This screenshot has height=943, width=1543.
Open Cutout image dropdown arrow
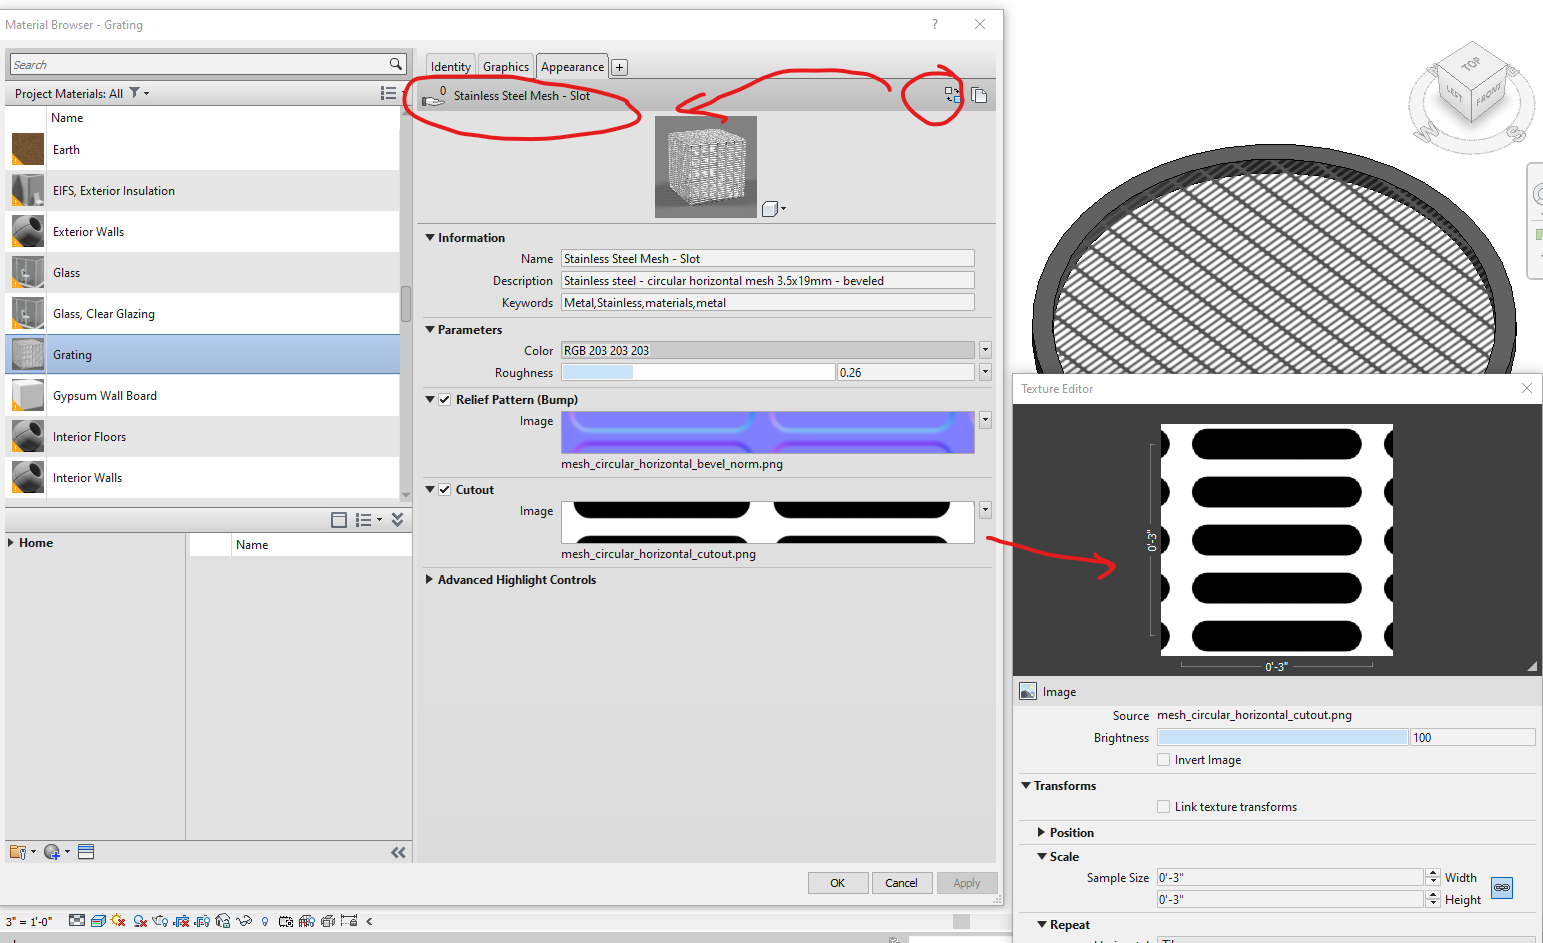coord(985,510)
